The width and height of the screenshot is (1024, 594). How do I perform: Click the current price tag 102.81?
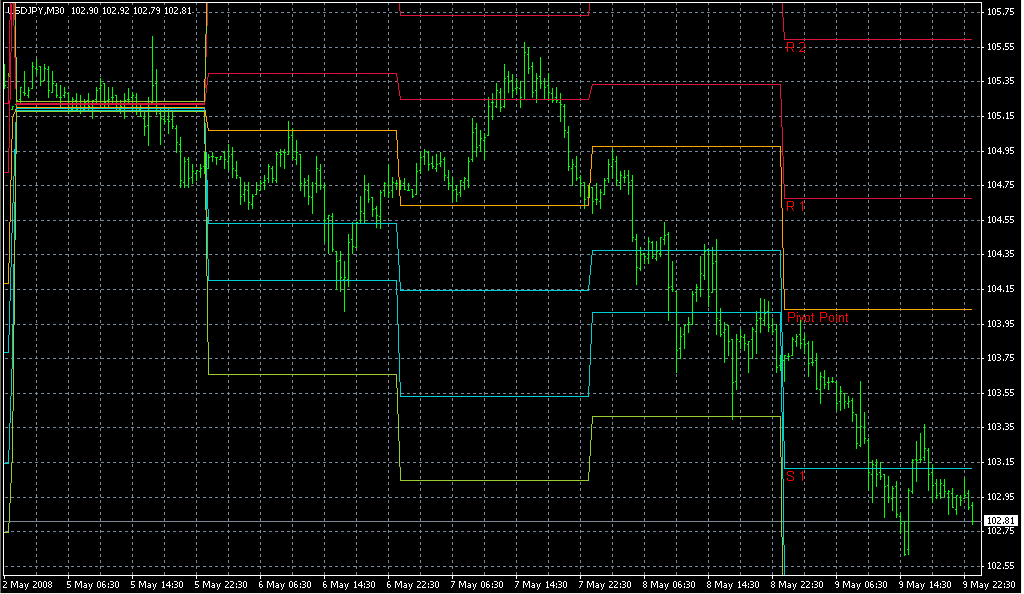tap(1001, 521)
